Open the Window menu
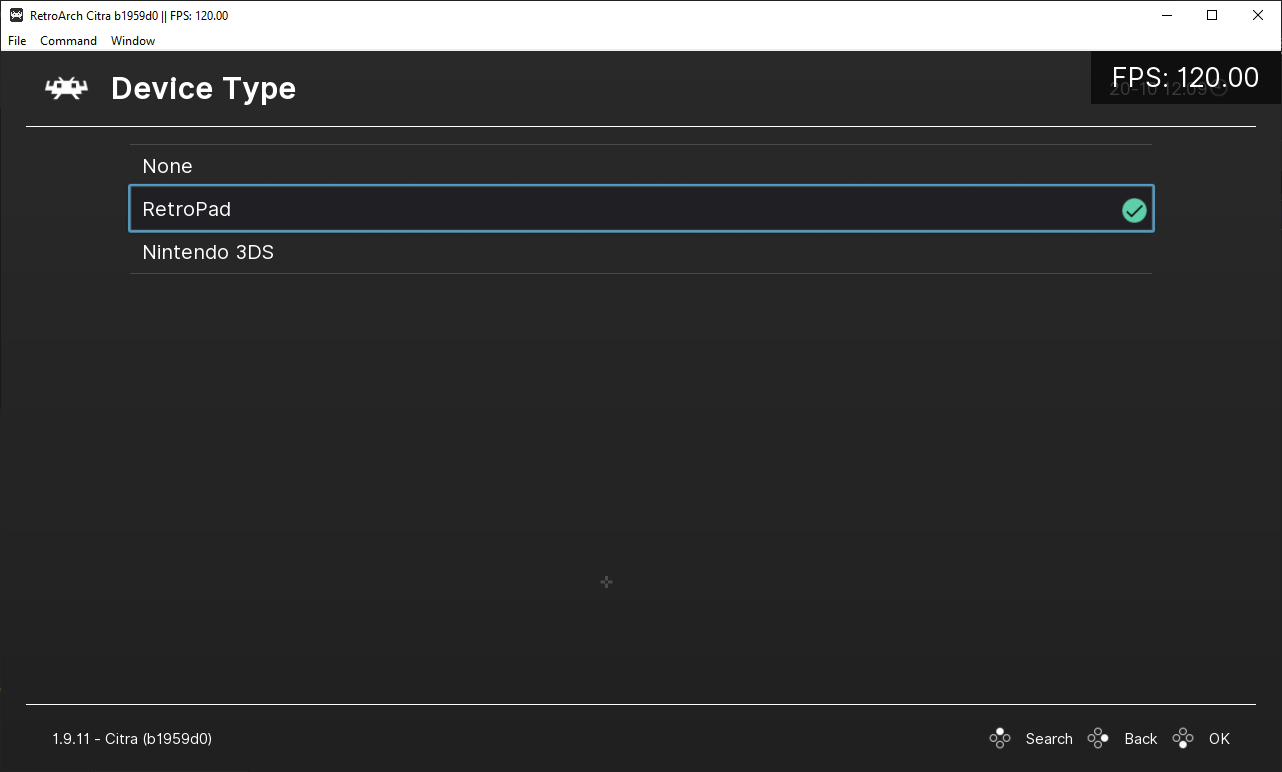1282x772 pixels. coord(133,41)
